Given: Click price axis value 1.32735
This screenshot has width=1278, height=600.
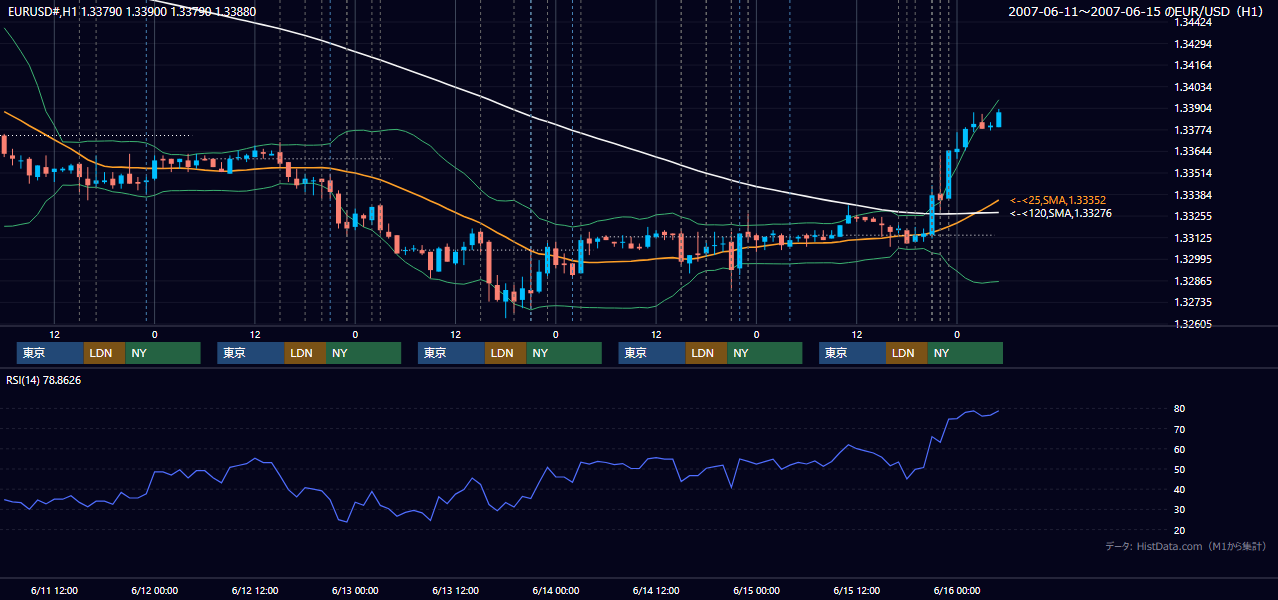Looking at the screenshot, I should [1193, 302].
